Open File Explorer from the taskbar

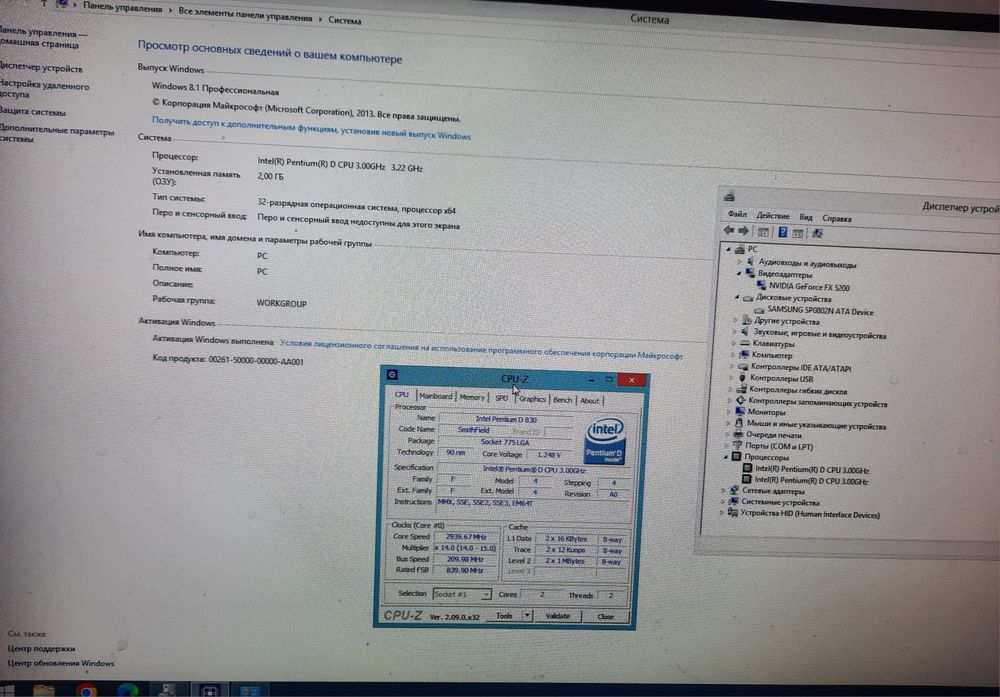point(44,691)
